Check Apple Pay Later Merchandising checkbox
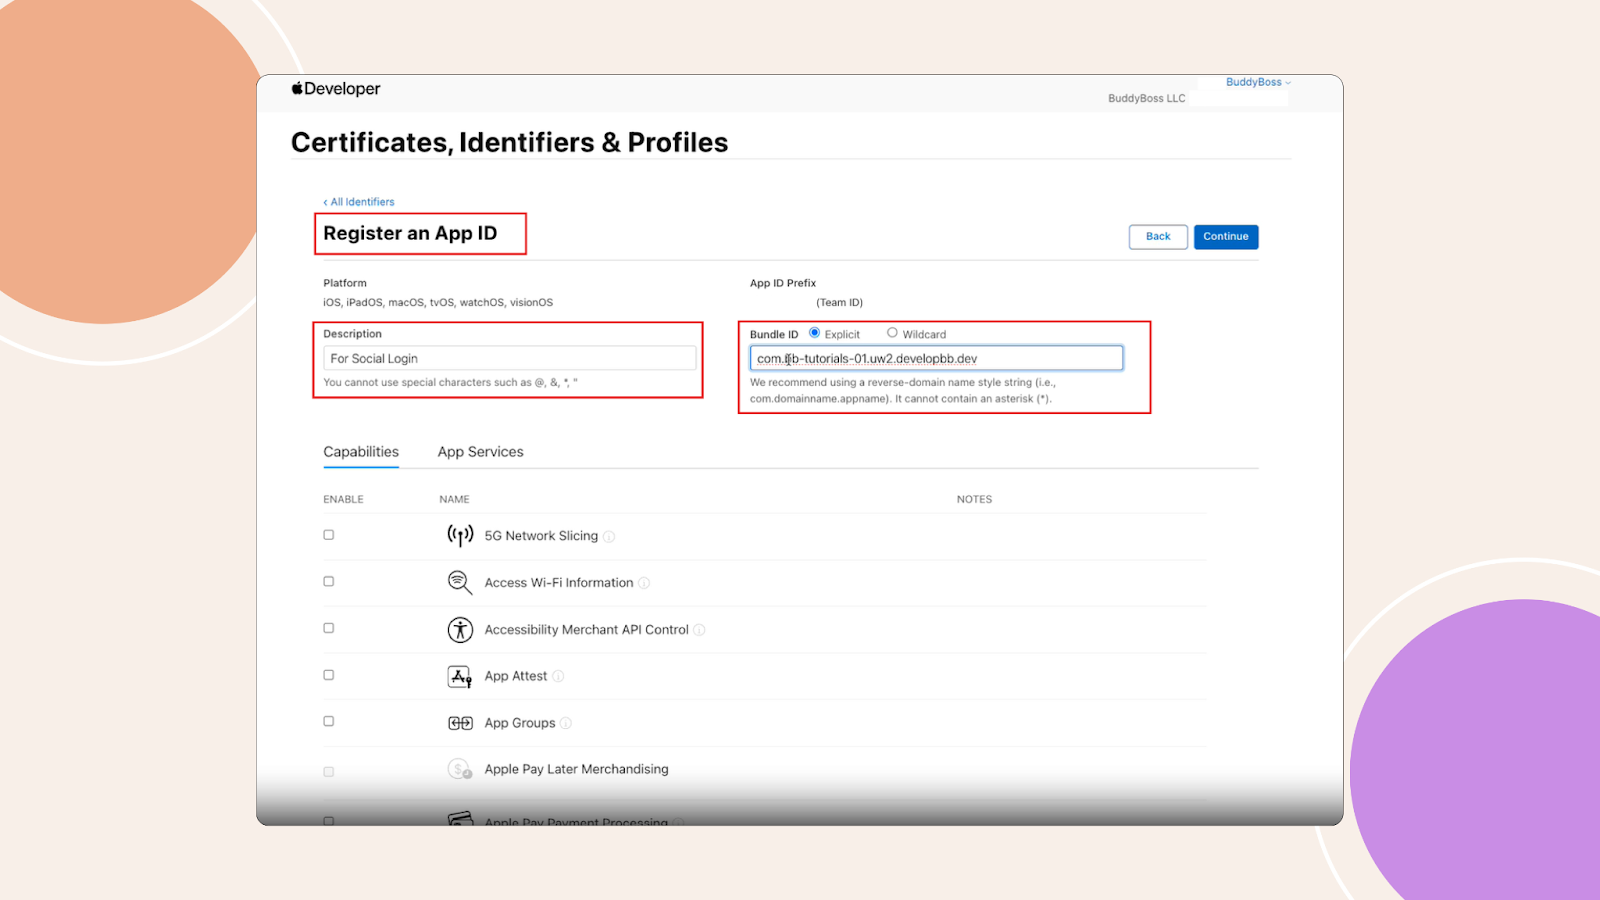1600x900 pixels. click(x=328, y=772)
